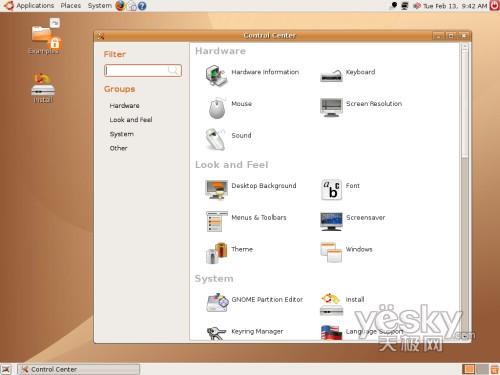This screenshot has height=375, width=500.
Task: Open the Menus & Toolbars icon
Action: 217,221
